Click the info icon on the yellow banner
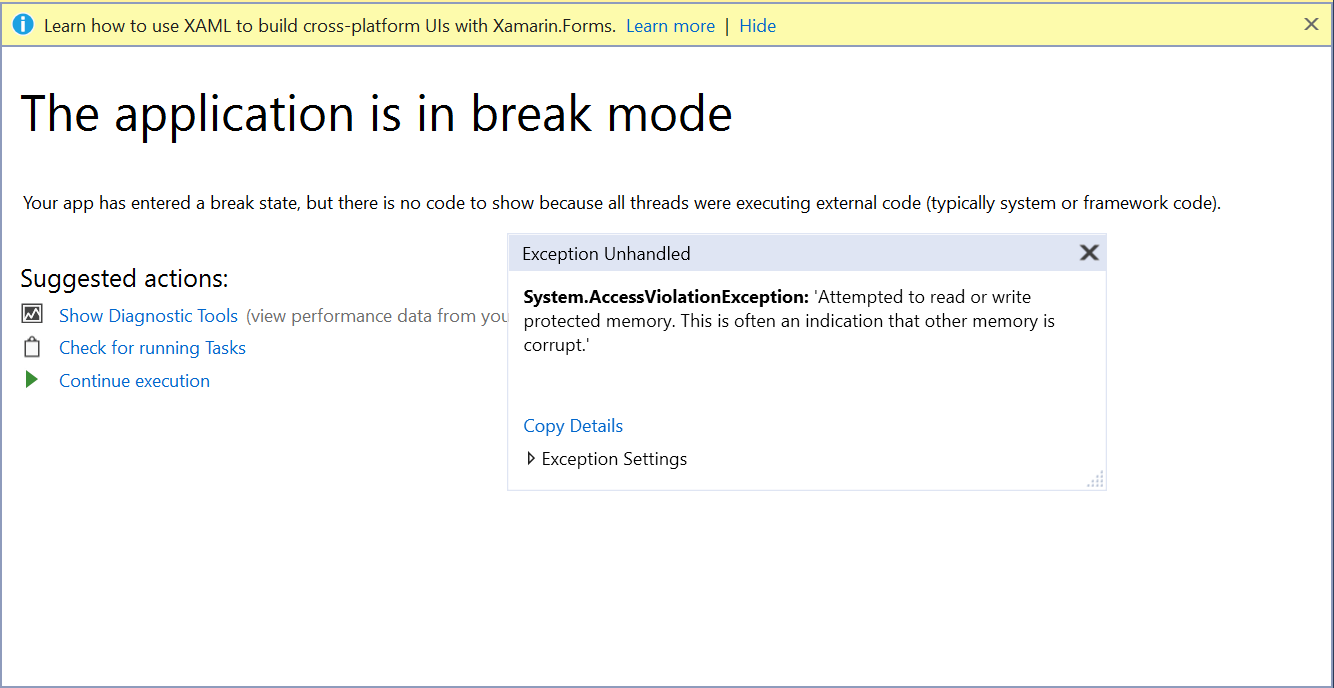This screenshot has width=1334, height=688. [x=23, y=25]
